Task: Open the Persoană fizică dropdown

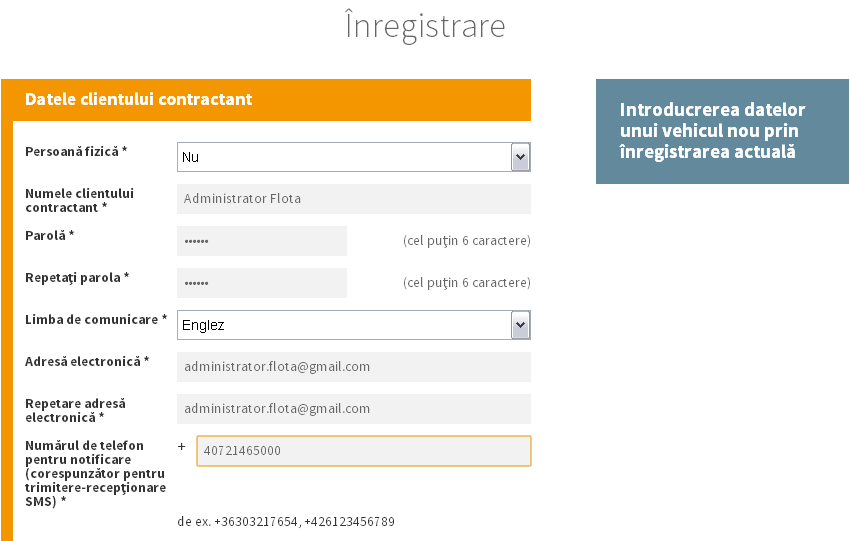Action: pyautogui.click(x=353, y=157)
